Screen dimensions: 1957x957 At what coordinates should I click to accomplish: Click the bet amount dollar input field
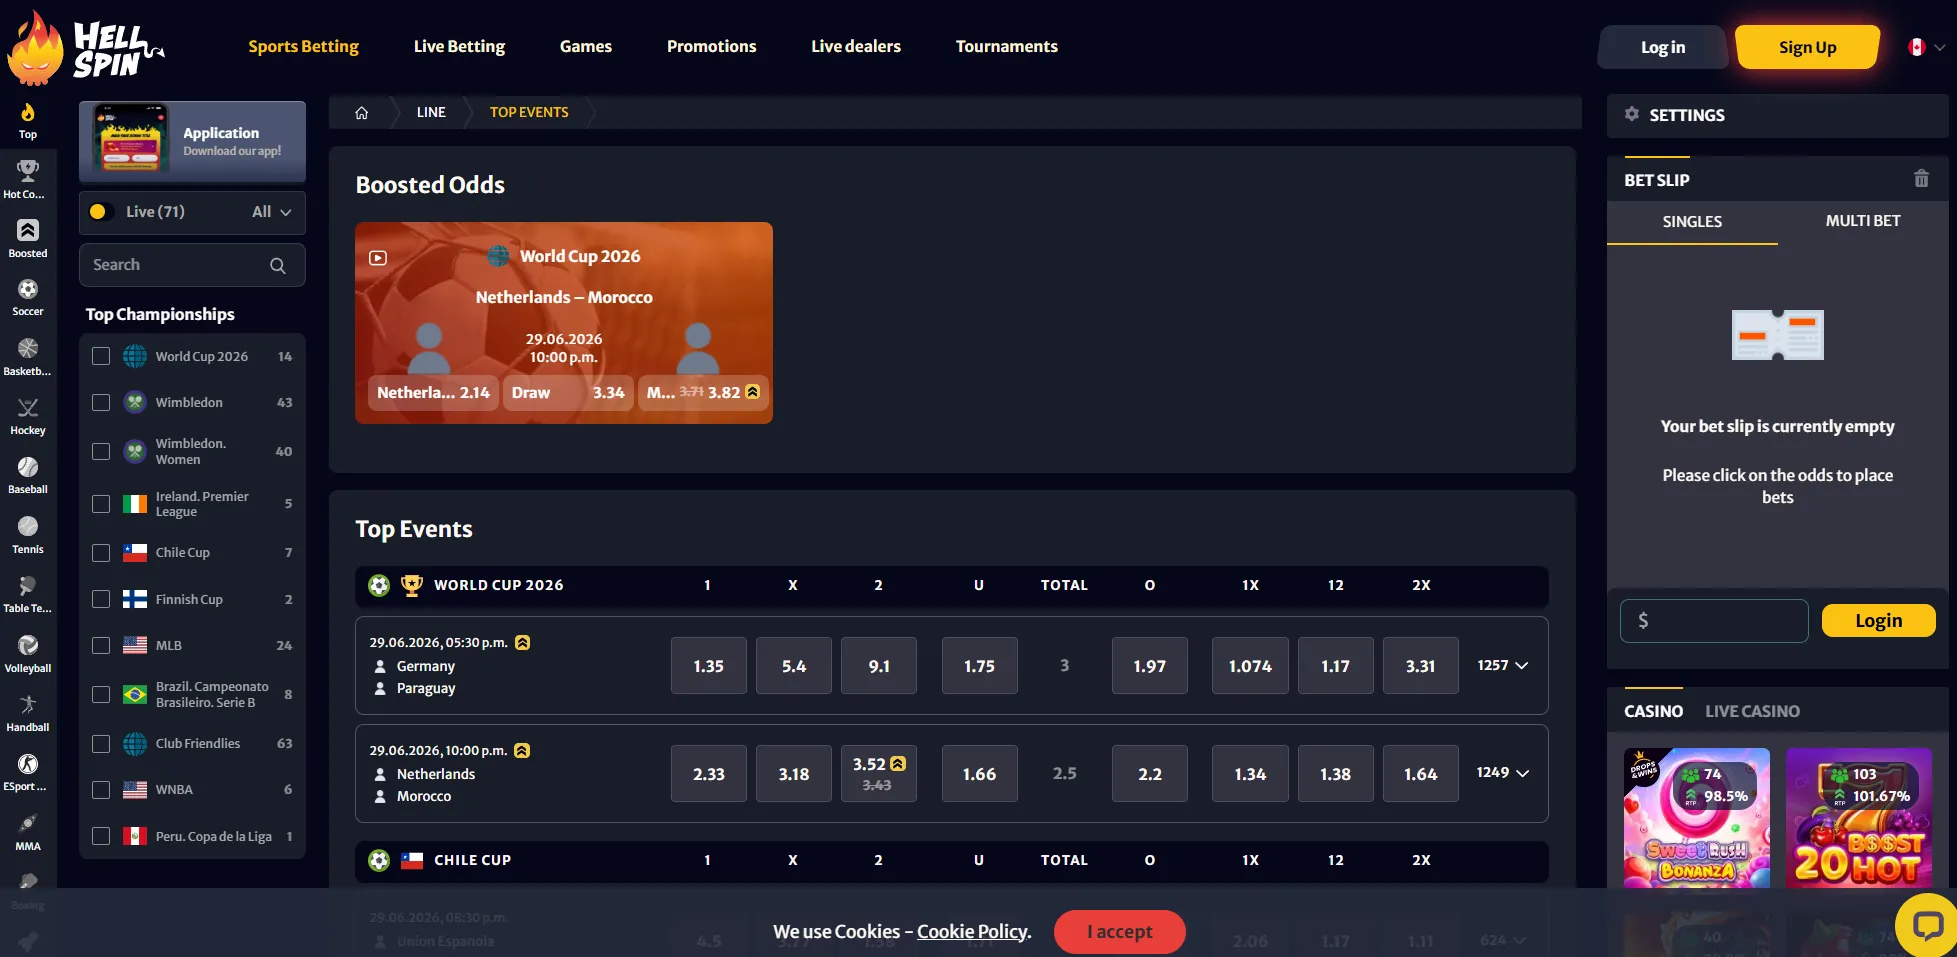(1714, 621)
